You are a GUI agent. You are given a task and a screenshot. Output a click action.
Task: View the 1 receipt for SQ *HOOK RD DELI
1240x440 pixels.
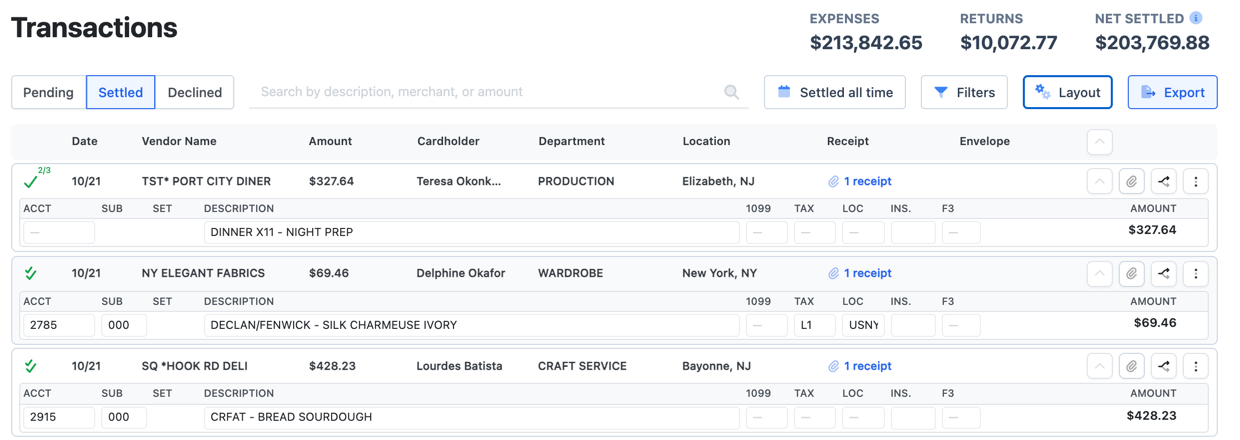(859, 366)
